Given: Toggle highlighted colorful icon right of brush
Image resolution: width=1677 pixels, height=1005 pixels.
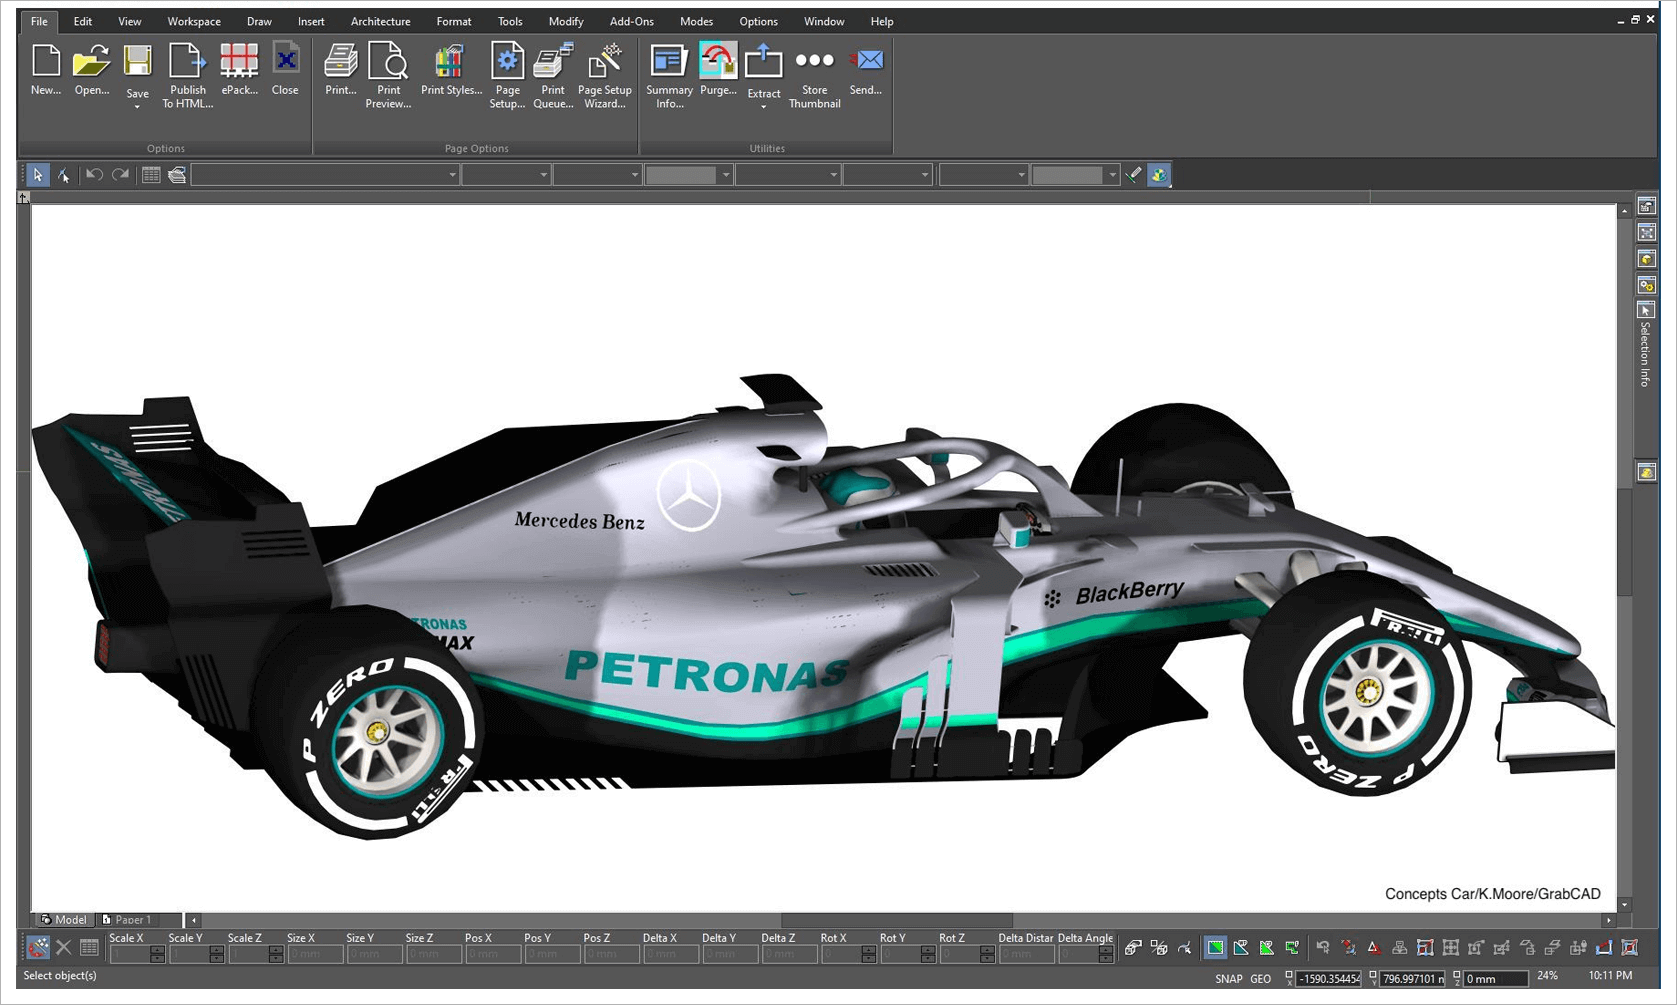Looking at the screenshot, I should [x=1159, y=175].
